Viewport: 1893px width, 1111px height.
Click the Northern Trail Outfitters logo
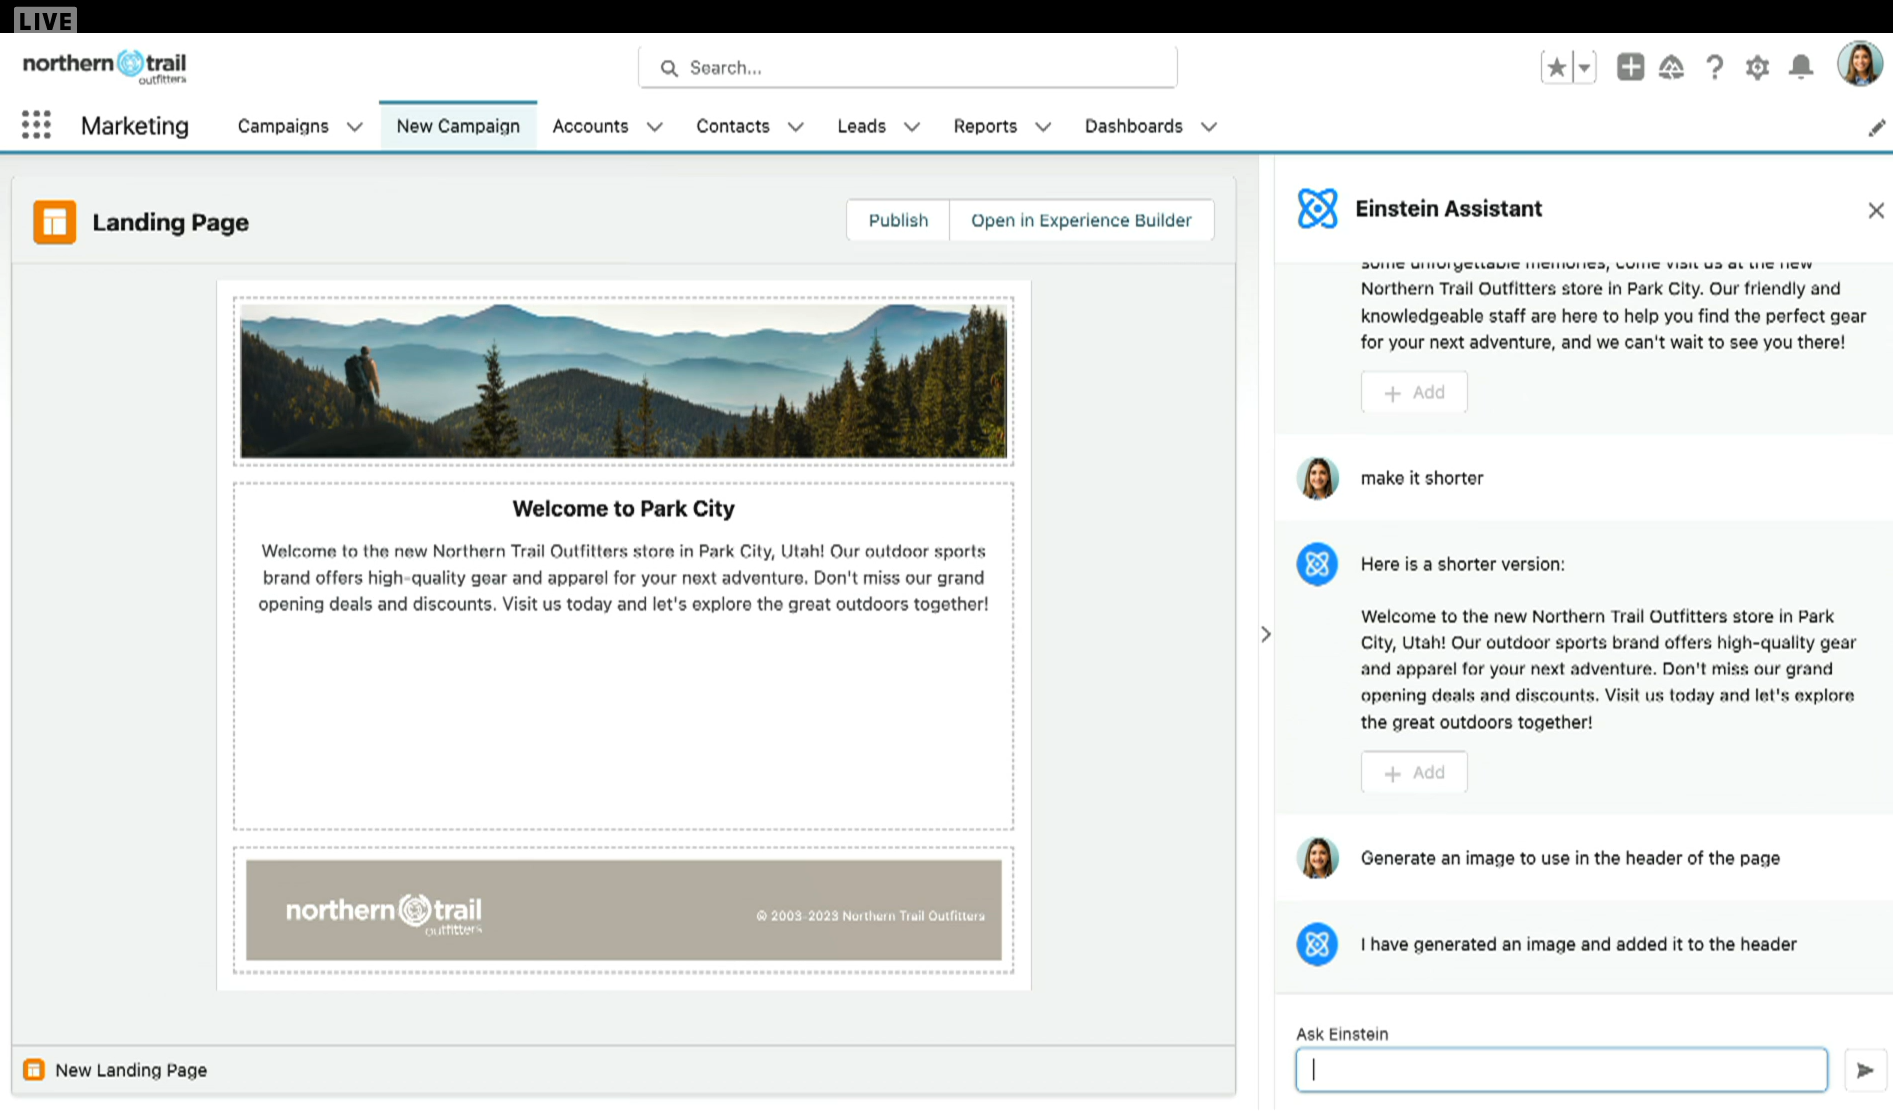tap(104, 66)
